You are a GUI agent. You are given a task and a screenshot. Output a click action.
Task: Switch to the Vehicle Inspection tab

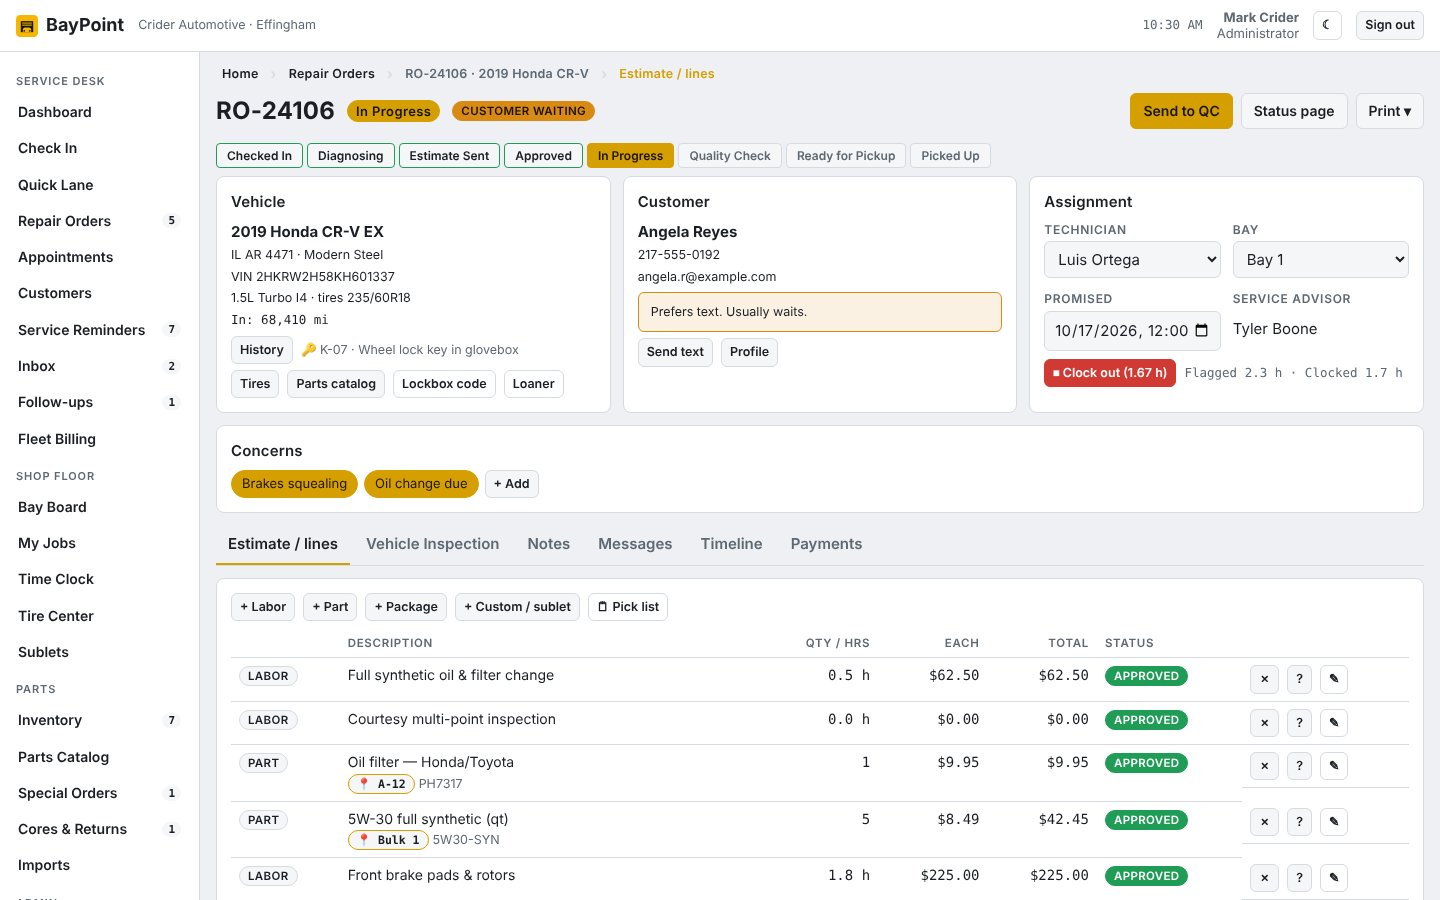433,544
